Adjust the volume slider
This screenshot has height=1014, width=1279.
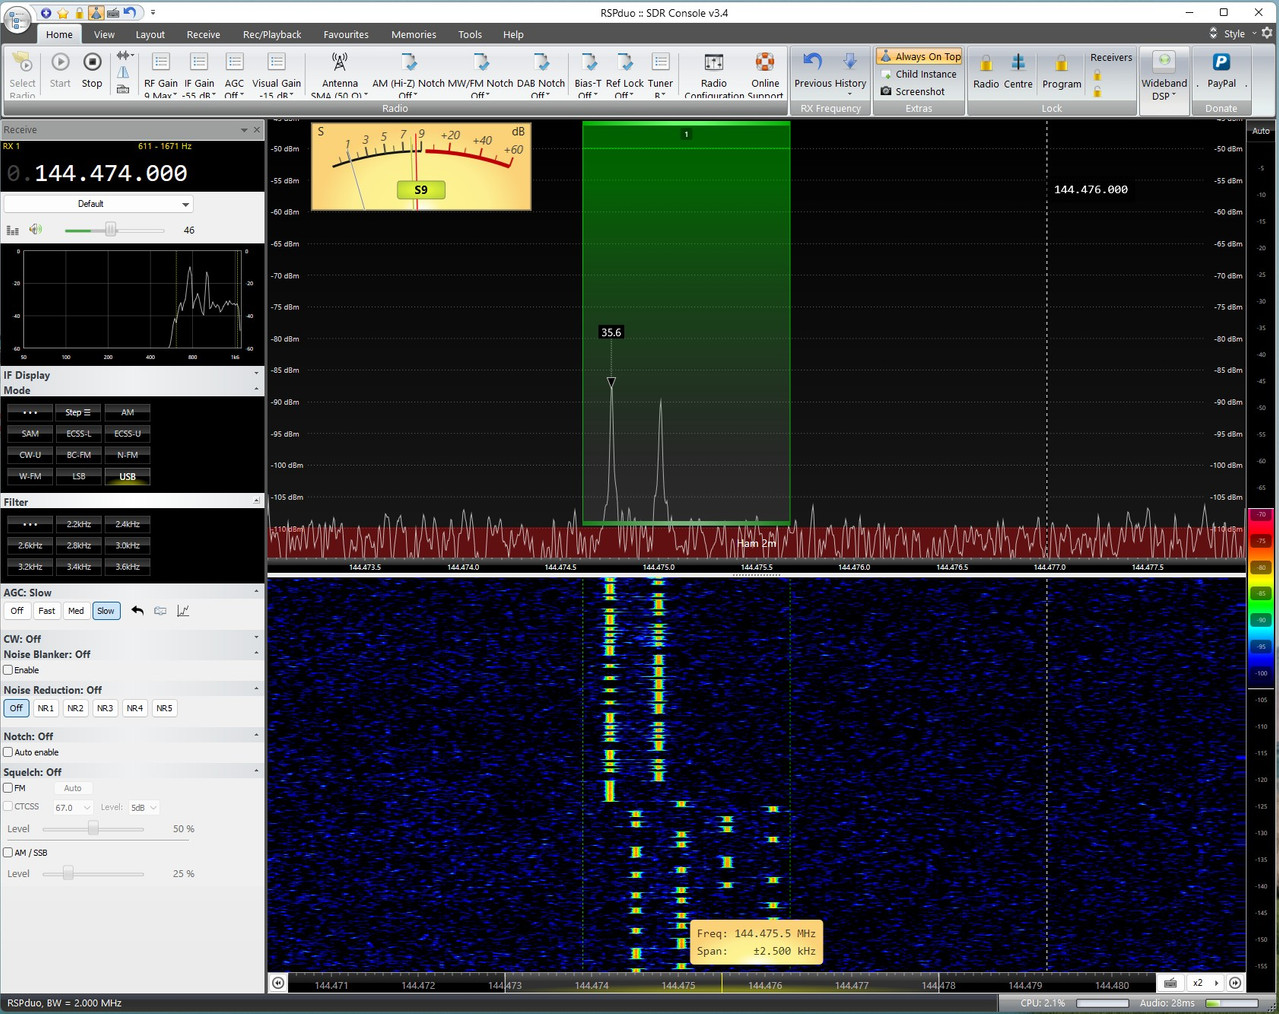[113, 230]
